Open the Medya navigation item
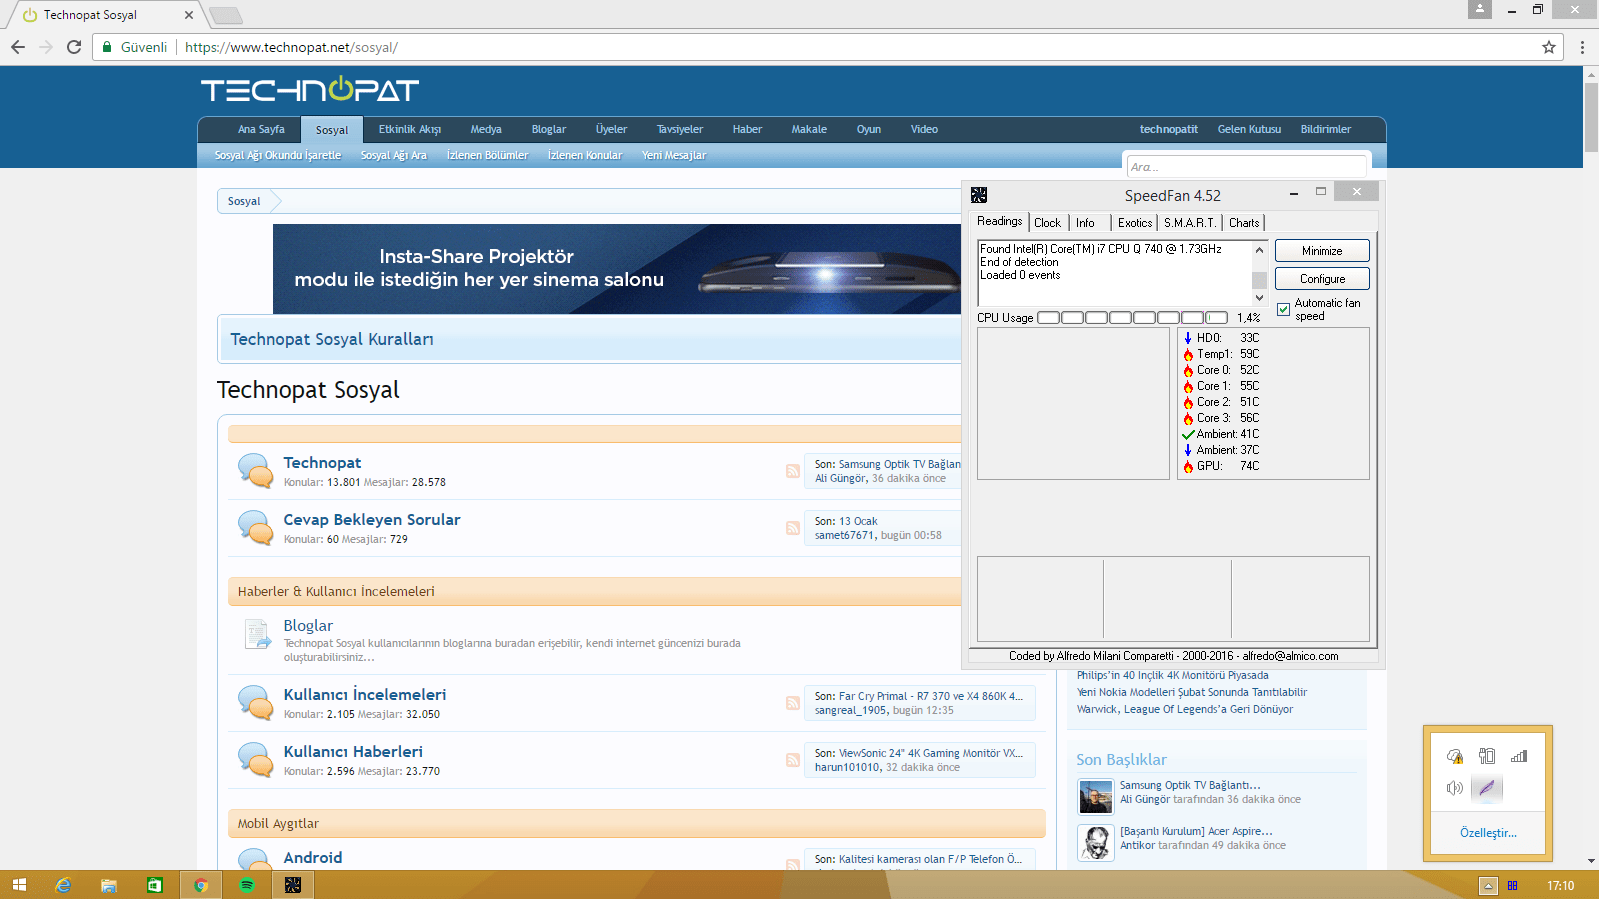 click(x=486, y=129)
